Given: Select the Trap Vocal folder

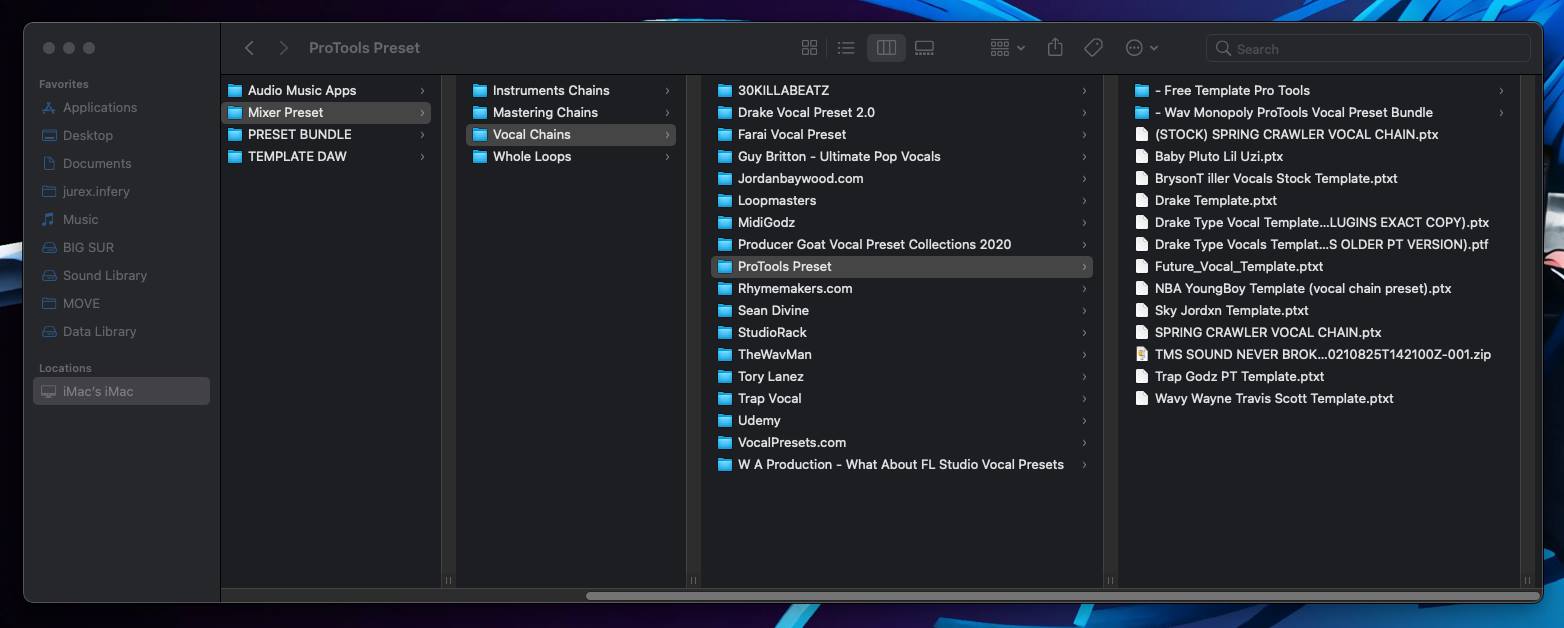Looking at the screenshot, I should 902,398.
